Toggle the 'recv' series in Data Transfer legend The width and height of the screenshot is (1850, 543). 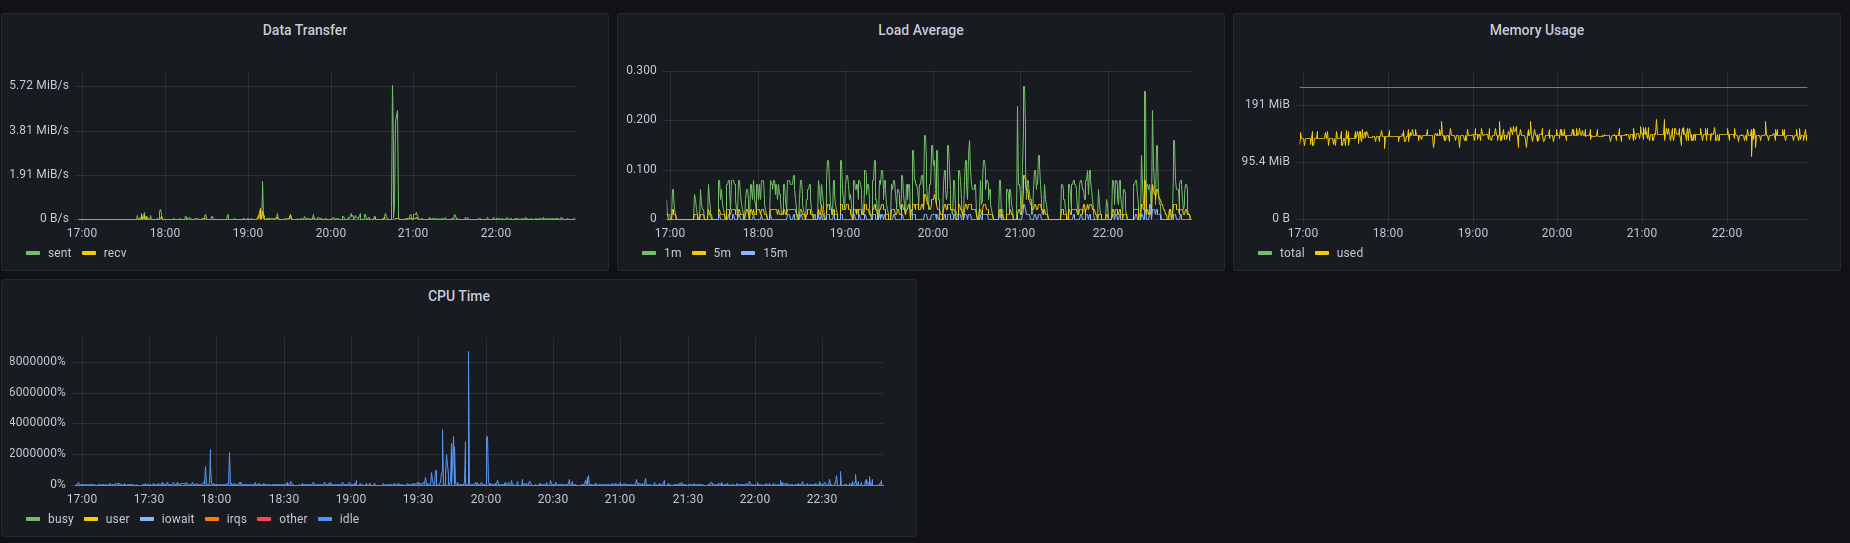click(x=115, y=253)
